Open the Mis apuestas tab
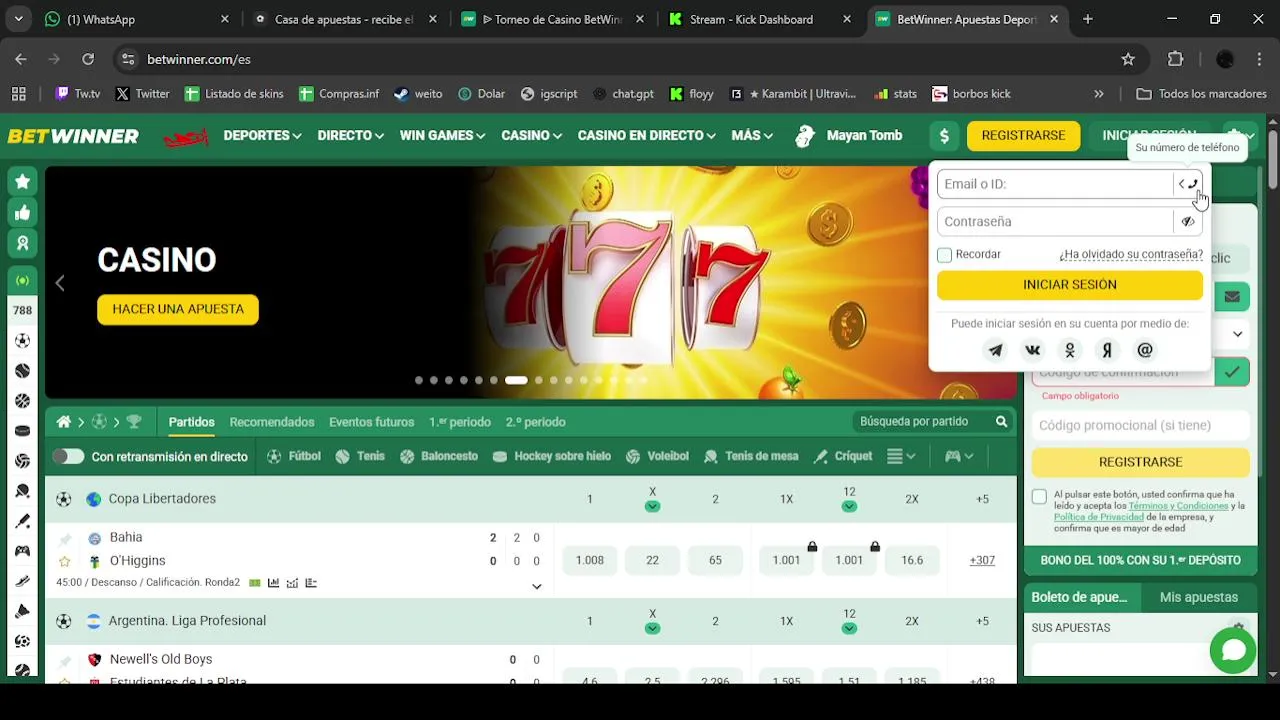The image size is (1280, 720). (x=1199, y=597)
